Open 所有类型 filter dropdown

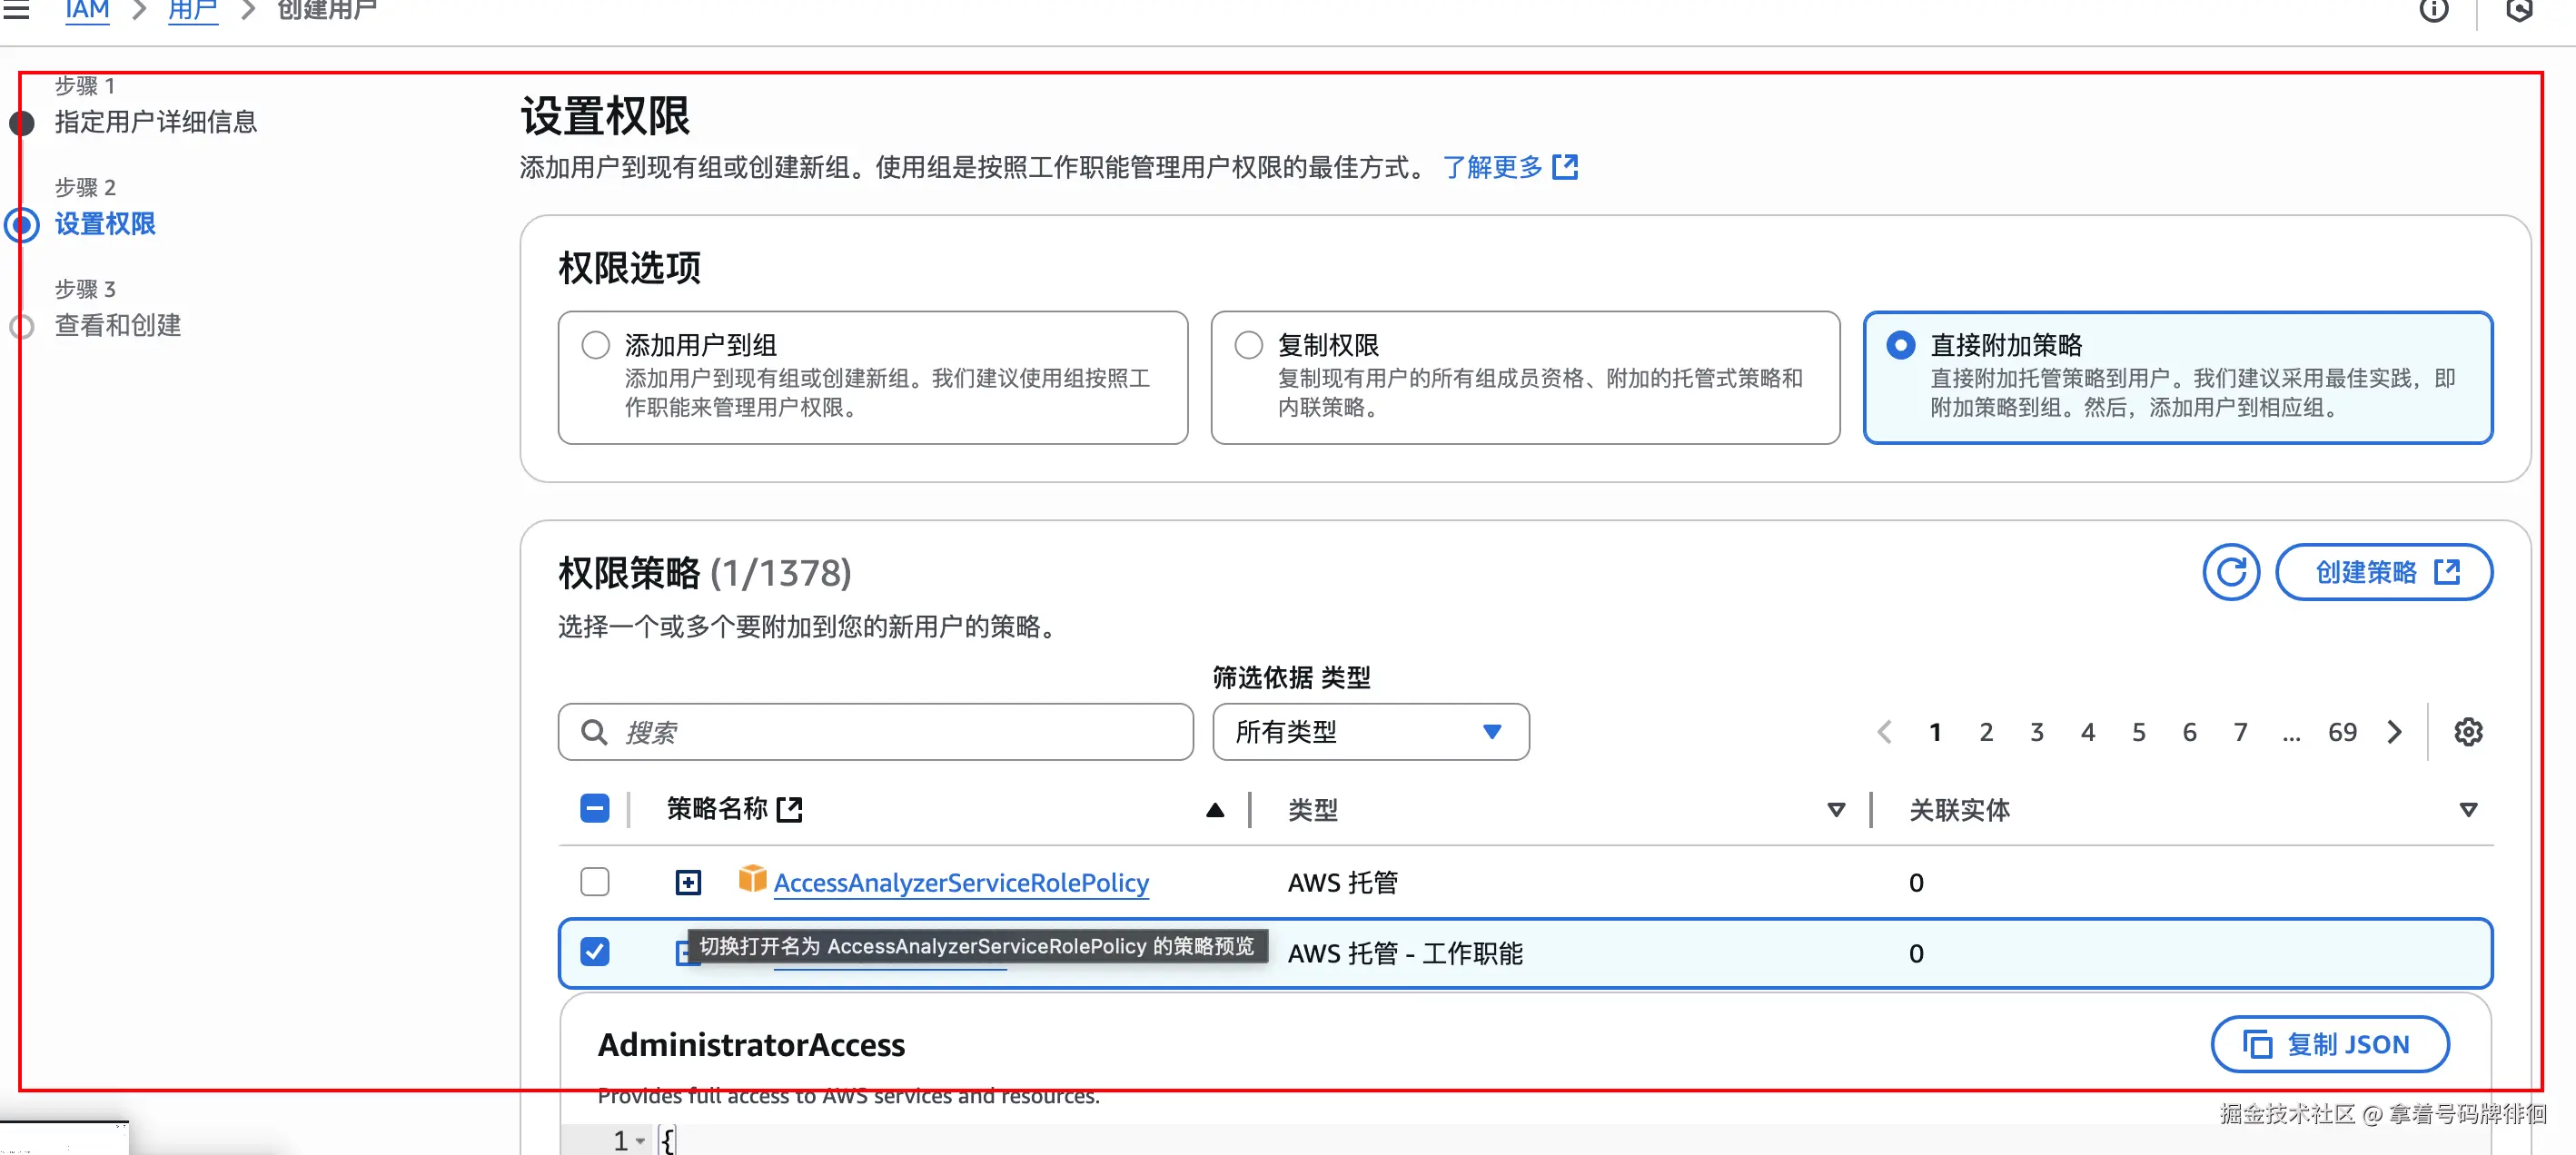pyautogui.click(x=1370, y=732)
